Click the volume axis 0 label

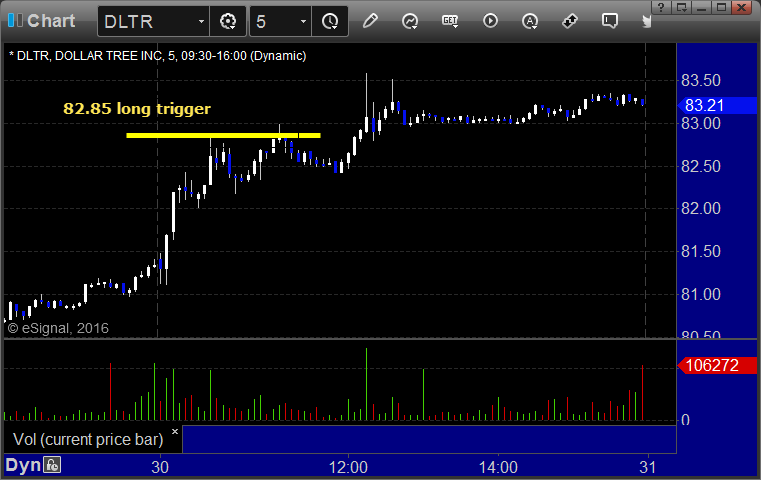[x=685, y=420]
